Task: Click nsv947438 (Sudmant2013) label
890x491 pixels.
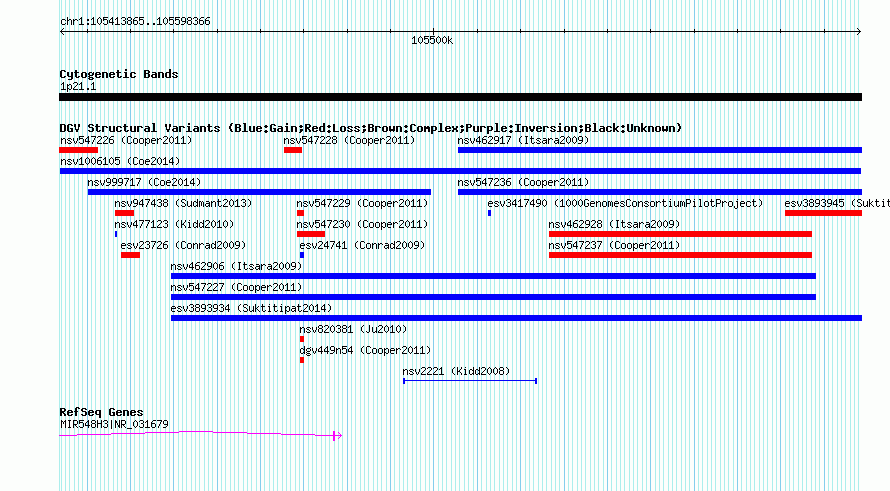Action: coord(183,203)
